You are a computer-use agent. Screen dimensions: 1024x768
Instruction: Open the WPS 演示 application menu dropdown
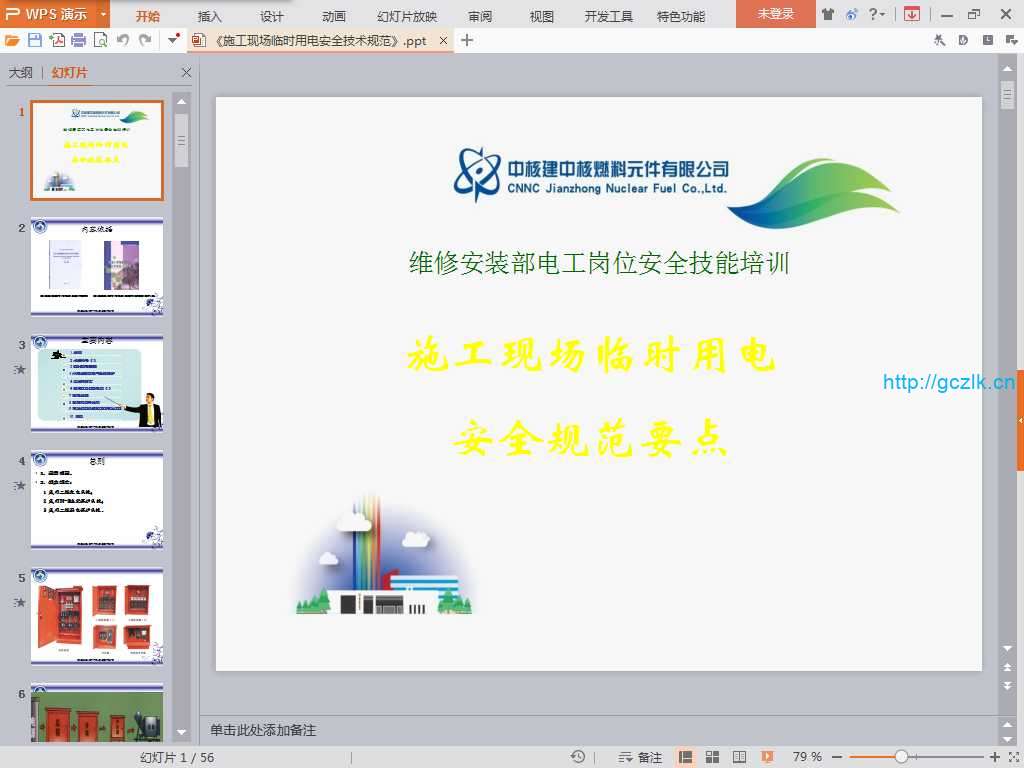(x=104, y=14)
